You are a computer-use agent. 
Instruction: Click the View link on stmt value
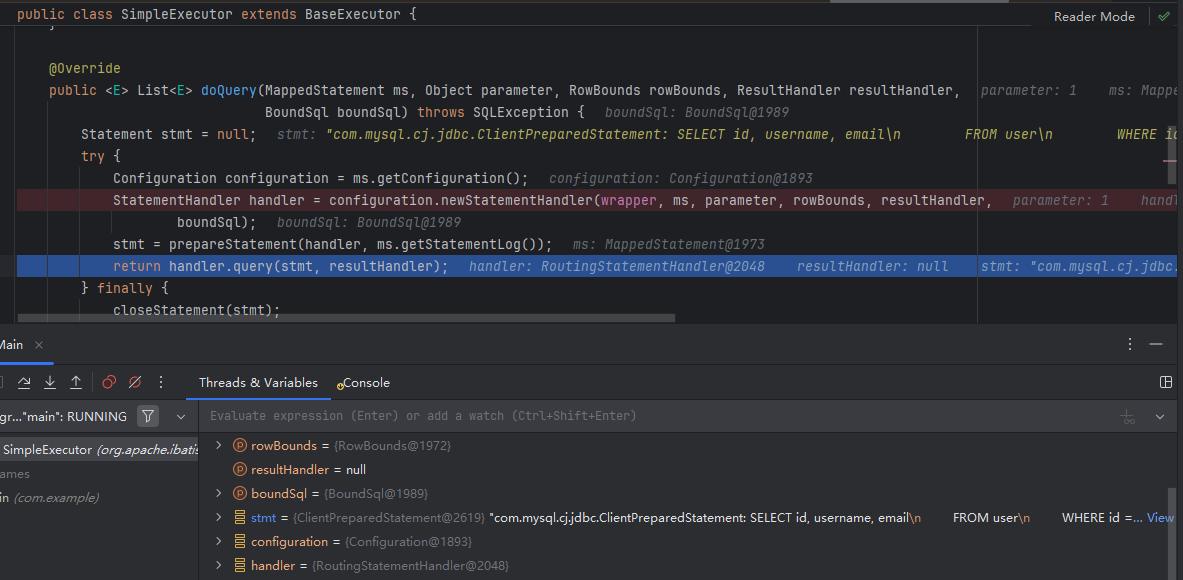pos(1160,517)
